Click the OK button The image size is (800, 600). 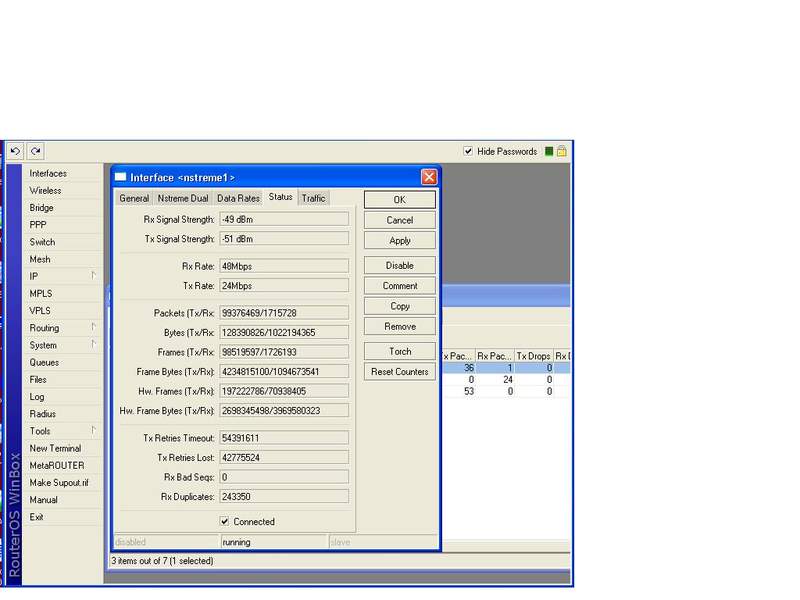click(399, 199)
